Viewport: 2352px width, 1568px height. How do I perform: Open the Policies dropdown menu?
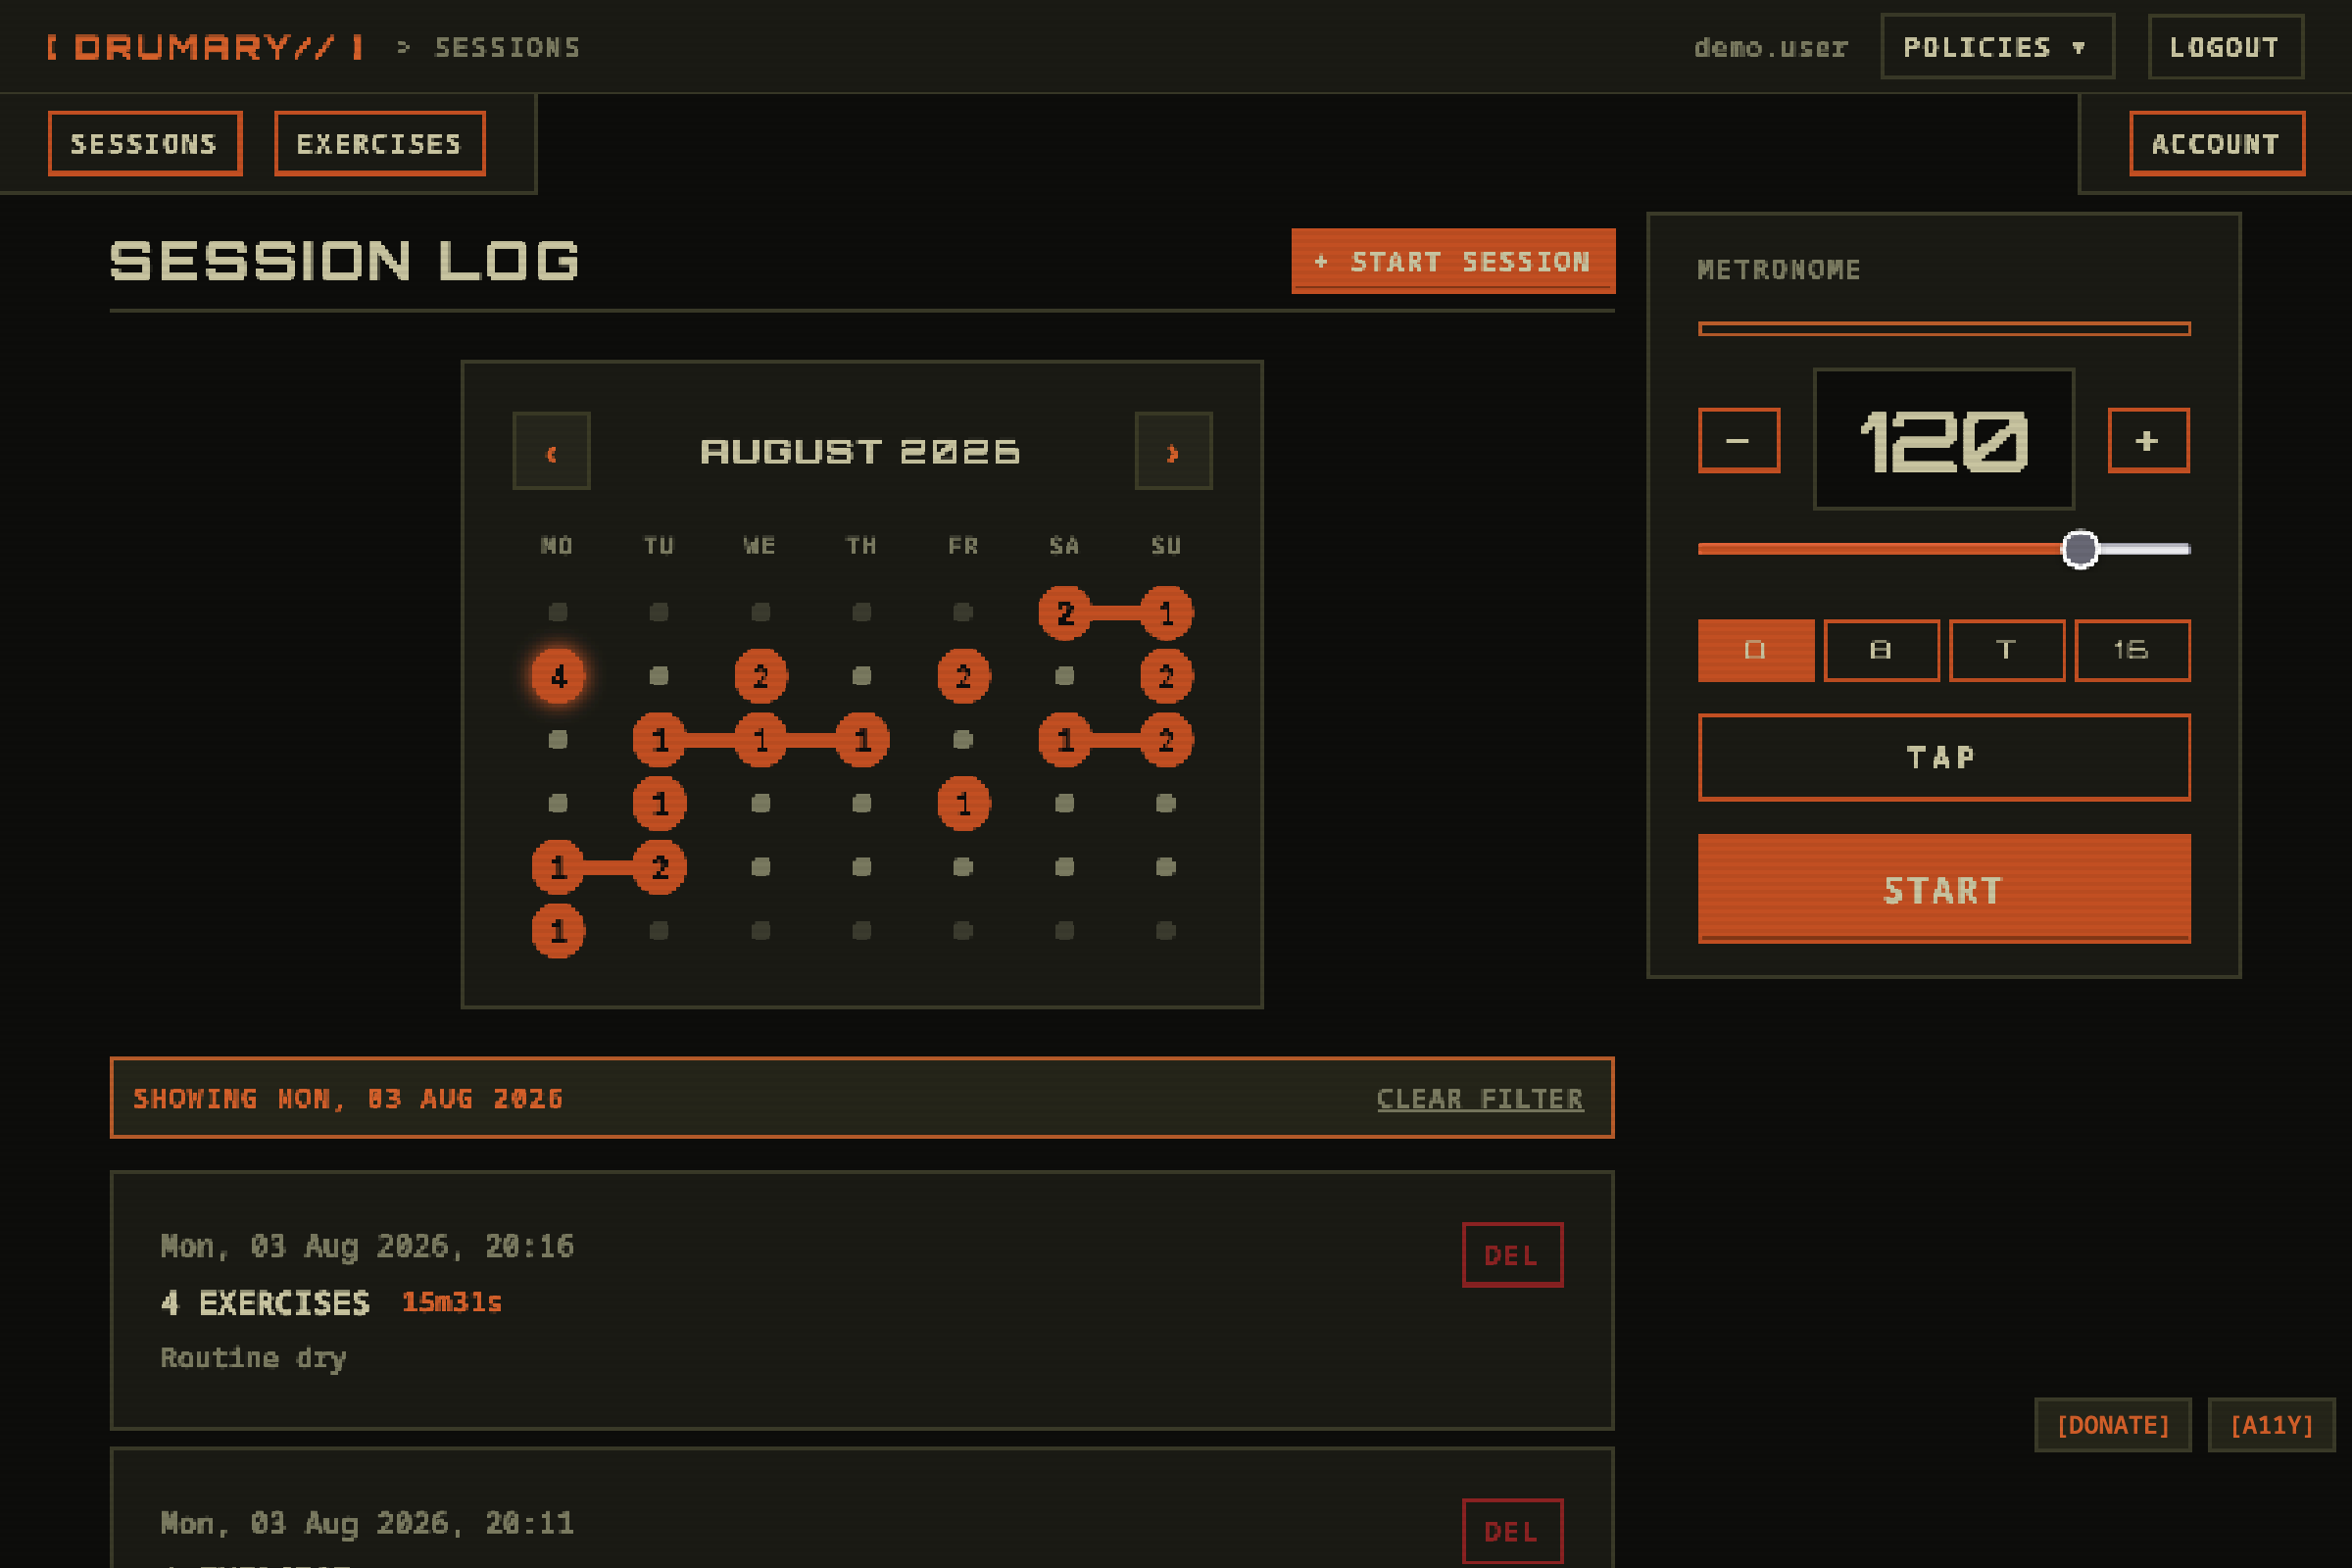(x=1997, y=47)
